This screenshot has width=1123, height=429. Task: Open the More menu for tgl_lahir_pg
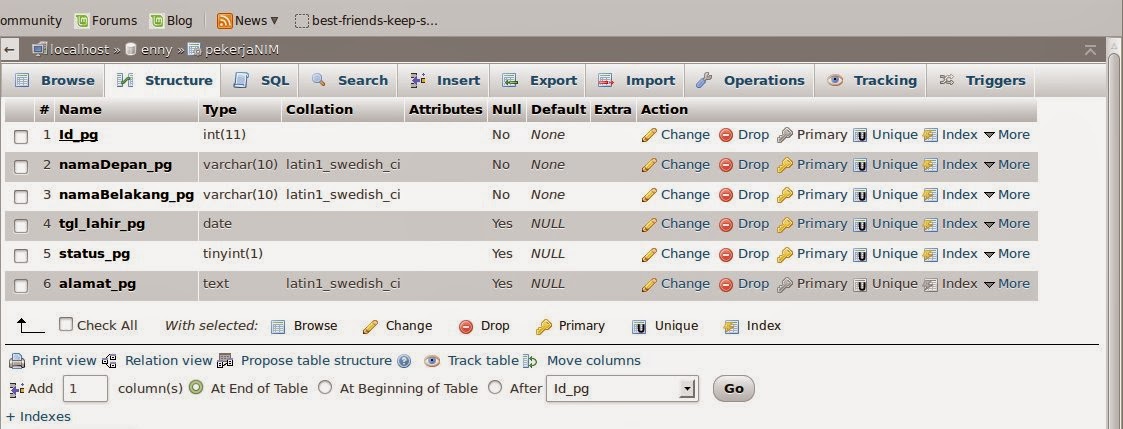(1006, 224)
